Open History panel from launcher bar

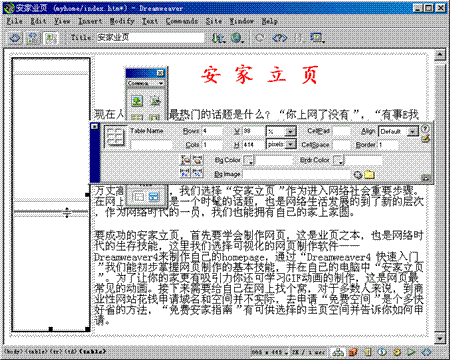[411, 352]
